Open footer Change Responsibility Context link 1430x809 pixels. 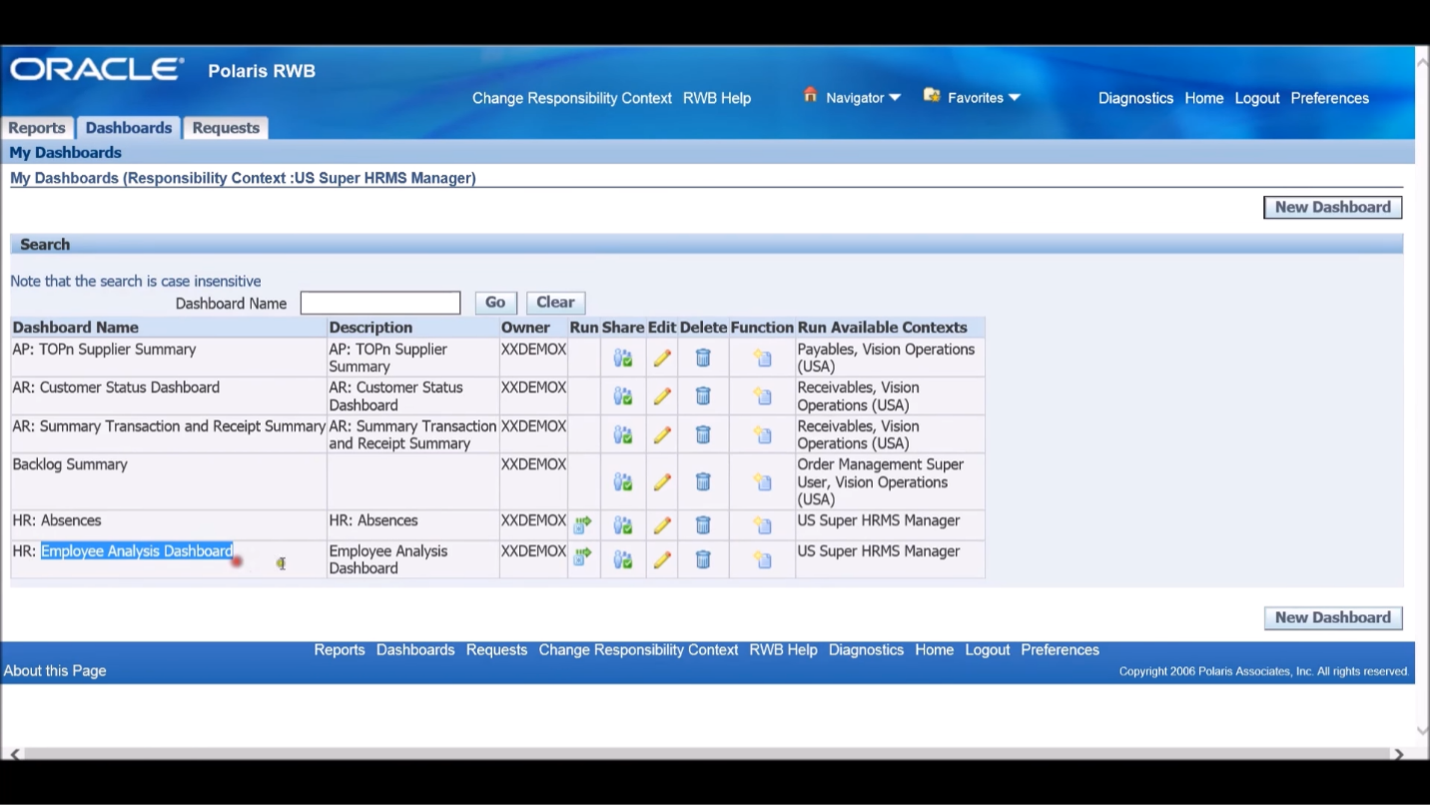point(639,650)
